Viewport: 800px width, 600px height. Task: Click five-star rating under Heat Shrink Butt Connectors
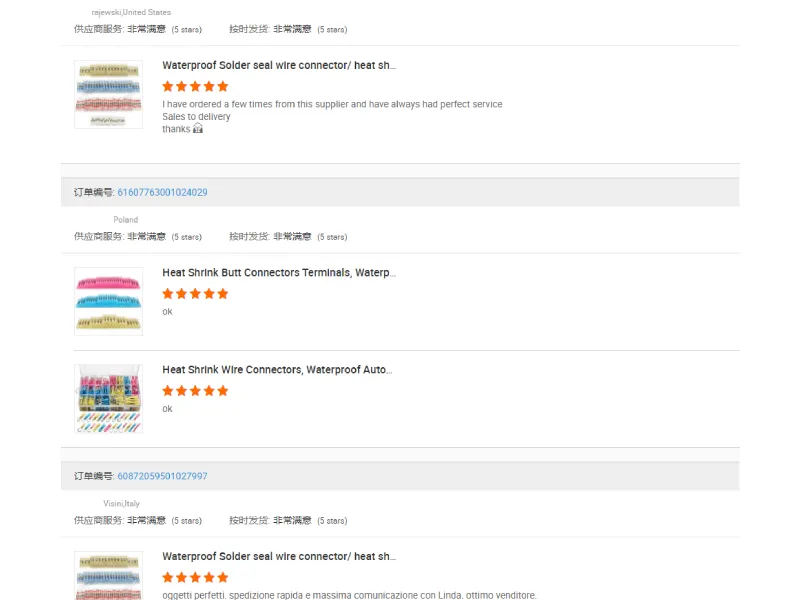coord(195,294)
